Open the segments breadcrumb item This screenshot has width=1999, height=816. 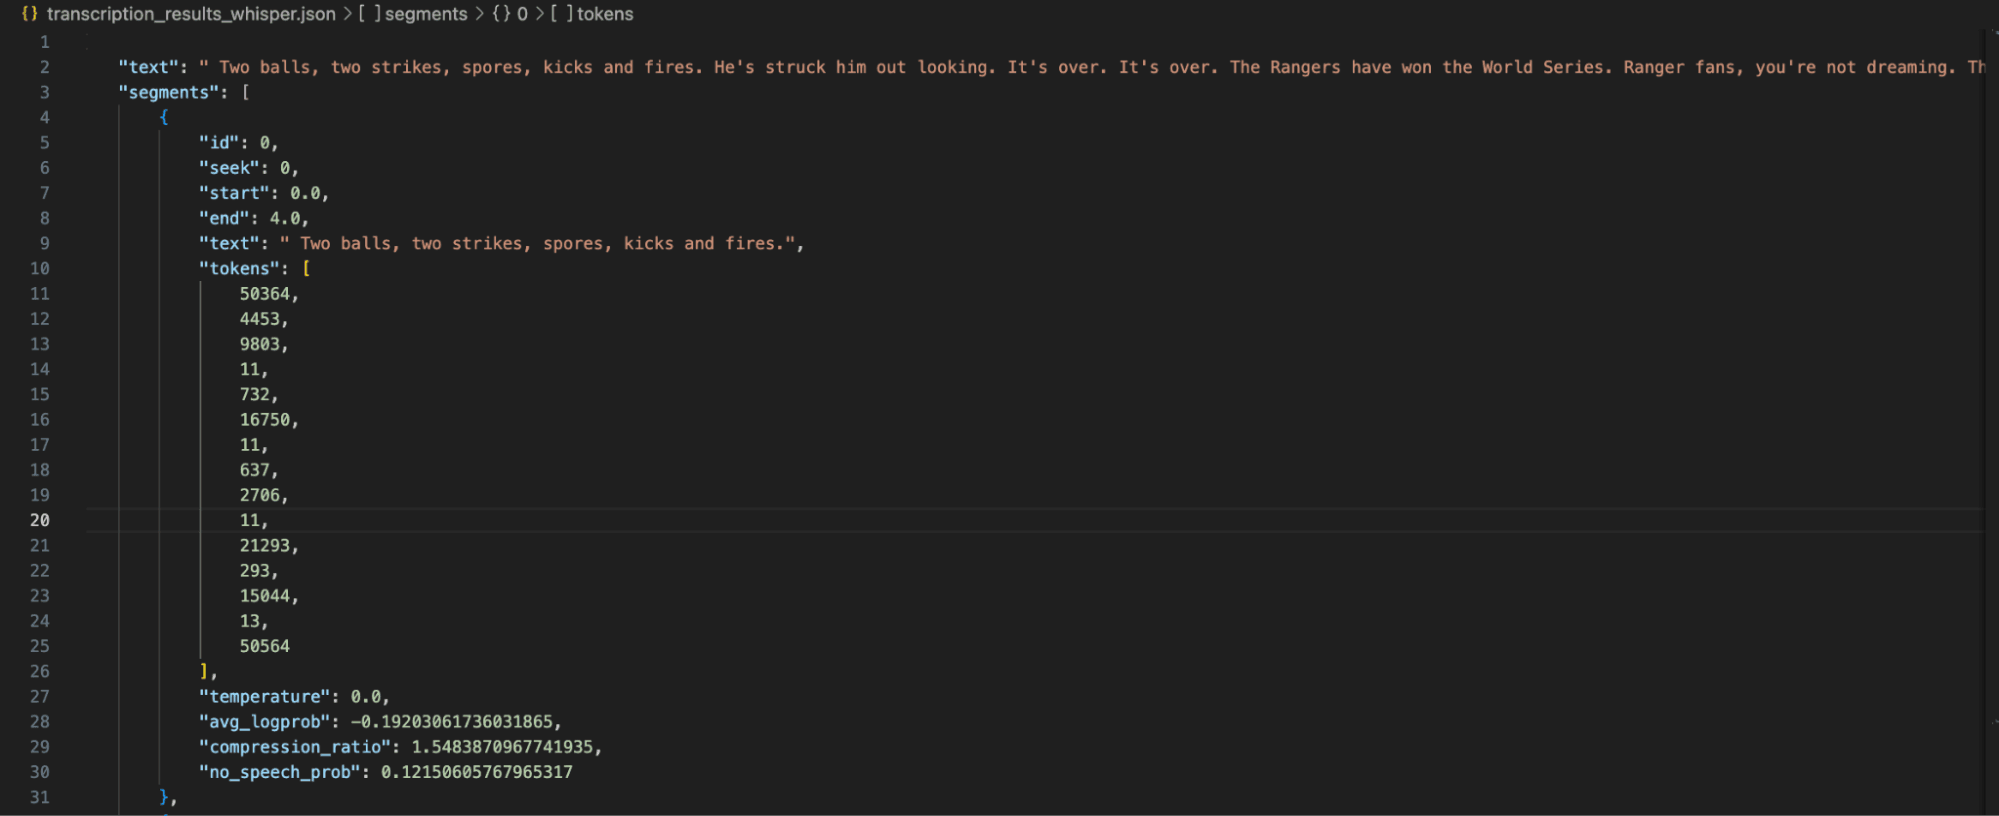pyautogui.click(x=426, y=14)
